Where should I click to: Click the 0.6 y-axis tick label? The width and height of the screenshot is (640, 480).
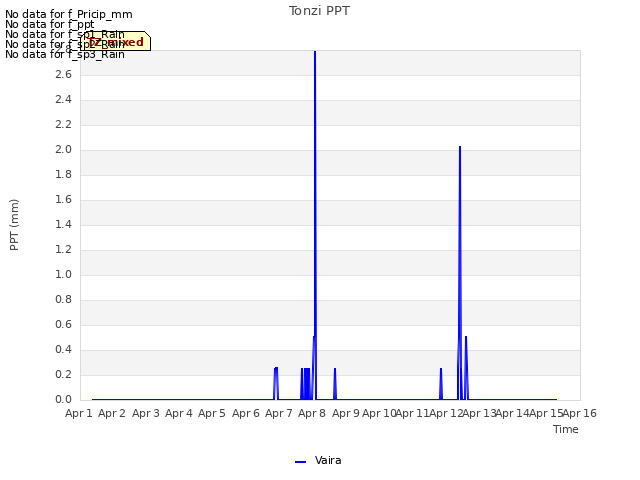coord(63,324)
